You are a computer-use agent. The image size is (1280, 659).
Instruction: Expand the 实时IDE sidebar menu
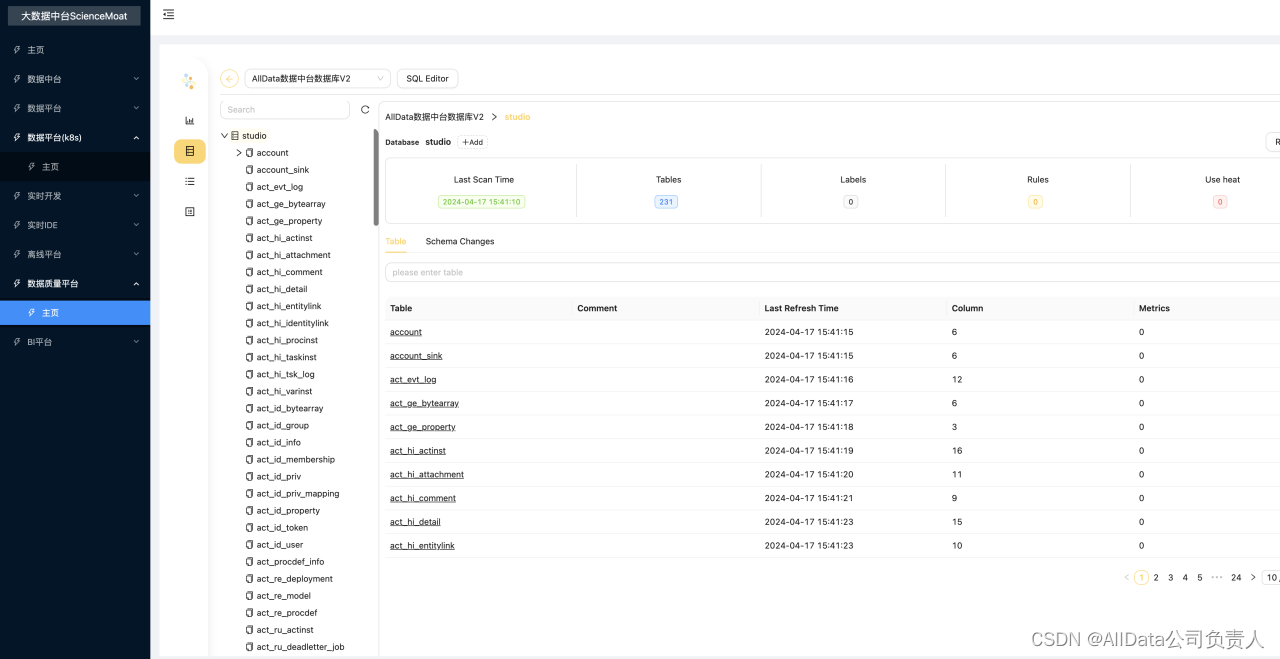(x=75, y=225)
